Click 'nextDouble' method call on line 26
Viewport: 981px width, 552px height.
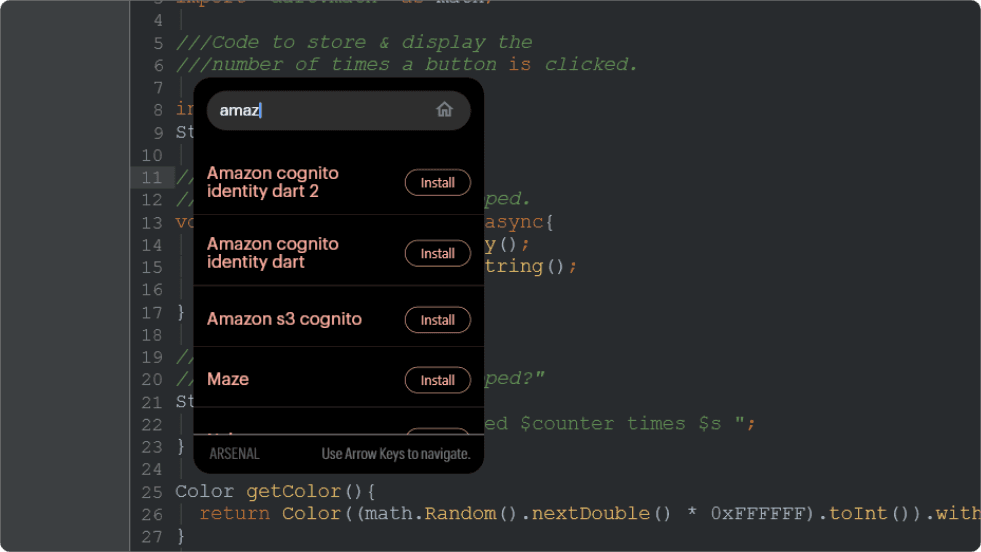(x=590, y=514)
